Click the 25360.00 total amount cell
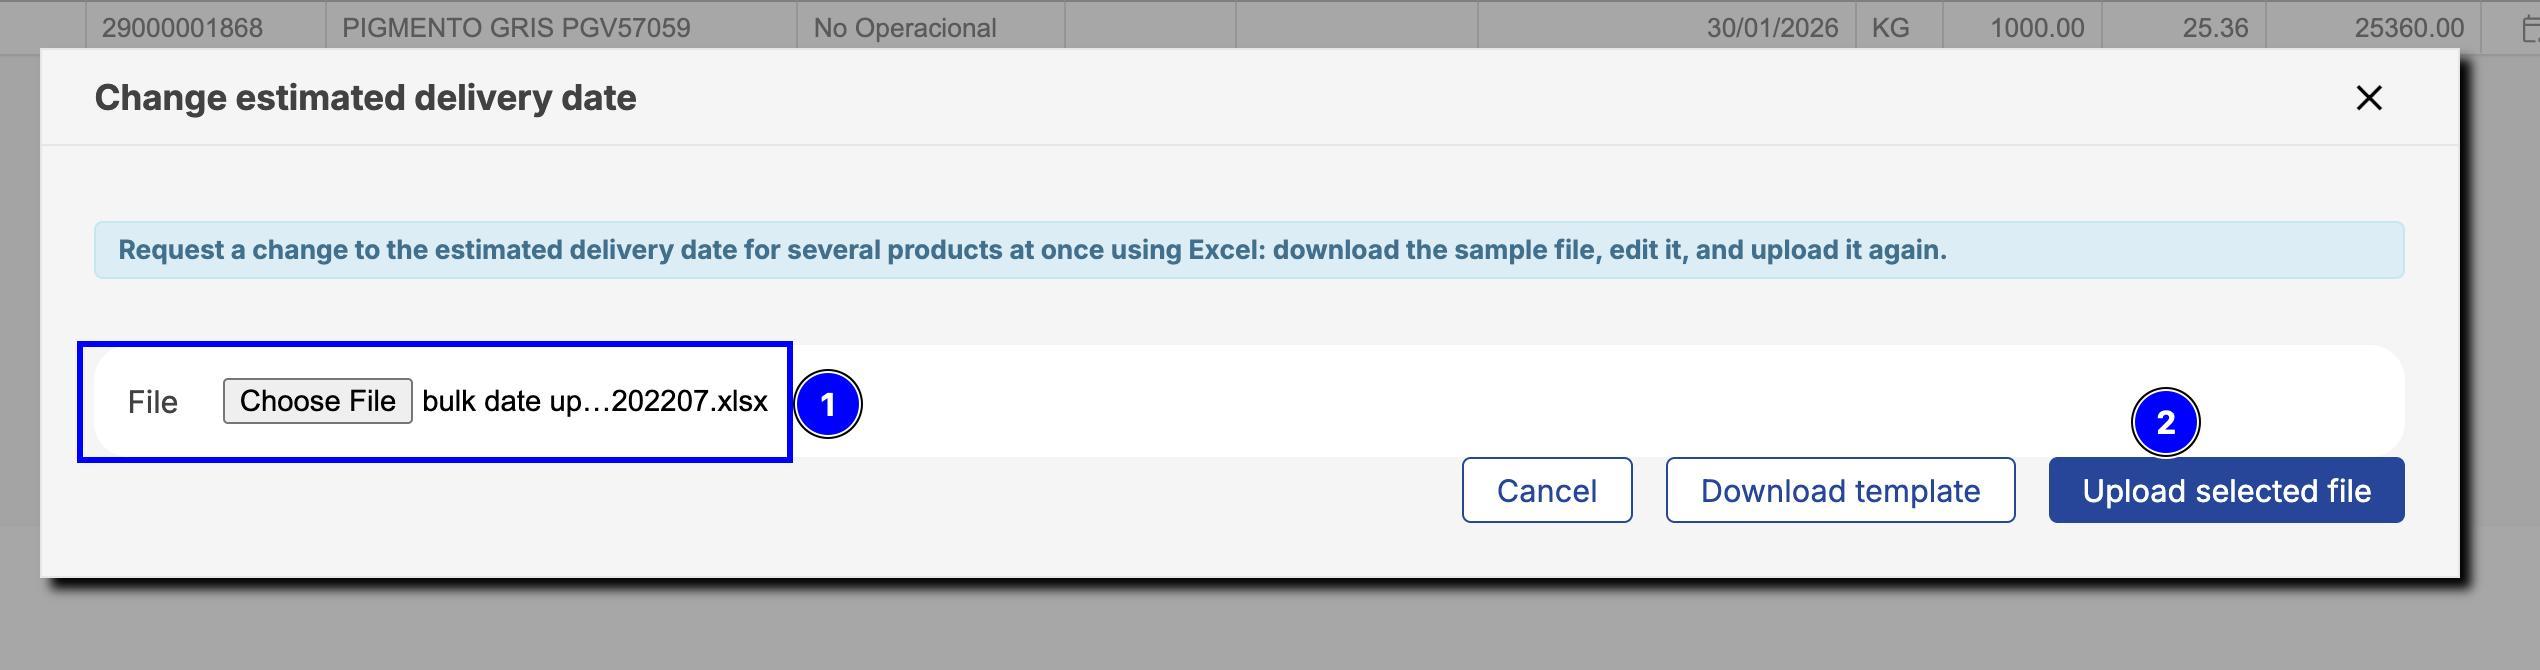Screen dimensions: 2540x670 pos(2408,28)
